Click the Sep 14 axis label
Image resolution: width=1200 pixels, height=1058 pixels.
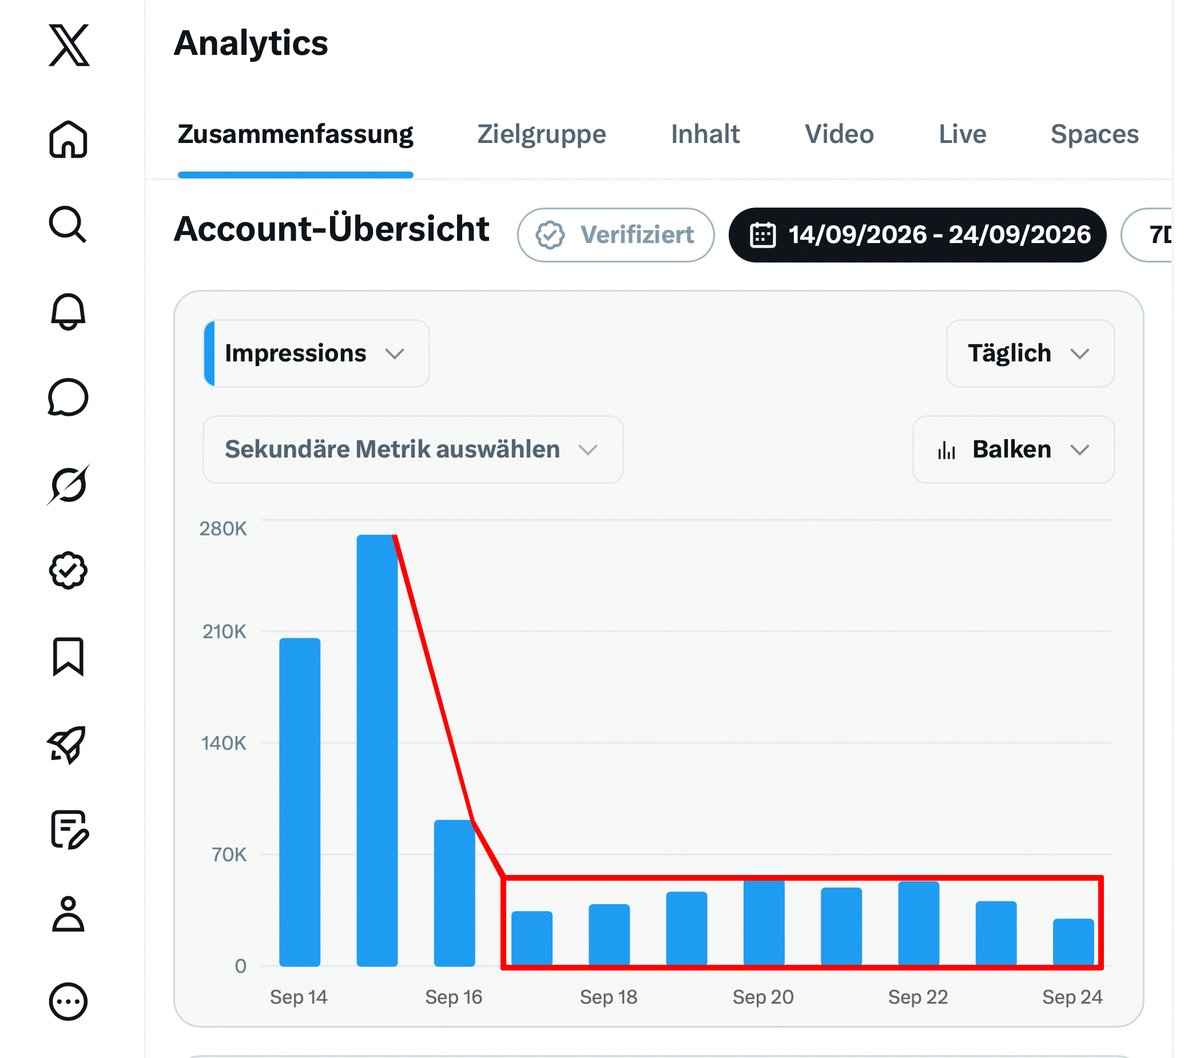299,997
